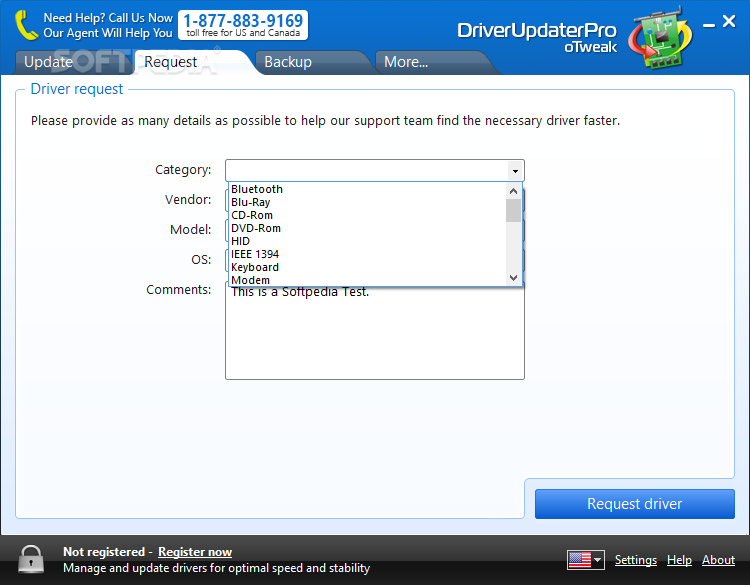This screenshot has width=750, height=585.
Task: Select Keyboard category option
Action: (368, 267)
